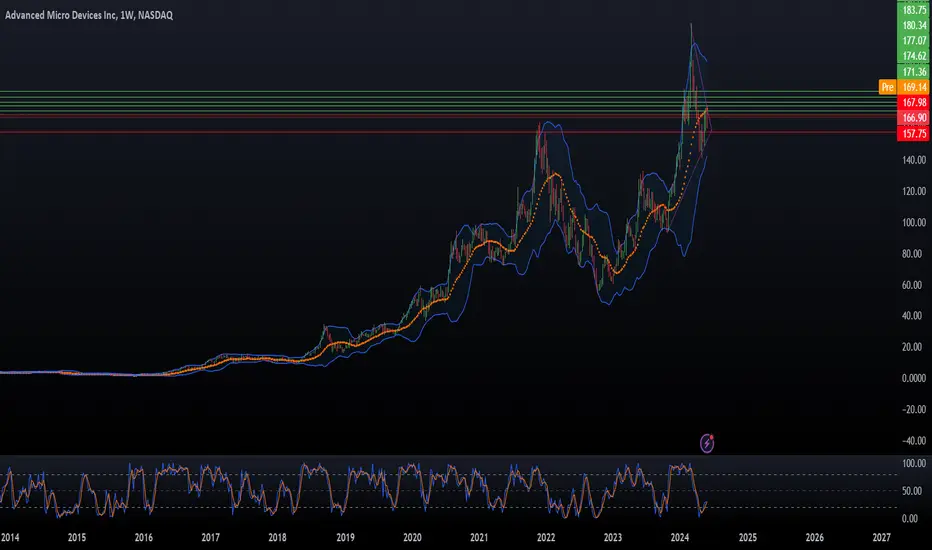Click the 140.00 price axis value
Viewport: 932px width, 550px height.
tap(914, 160)
